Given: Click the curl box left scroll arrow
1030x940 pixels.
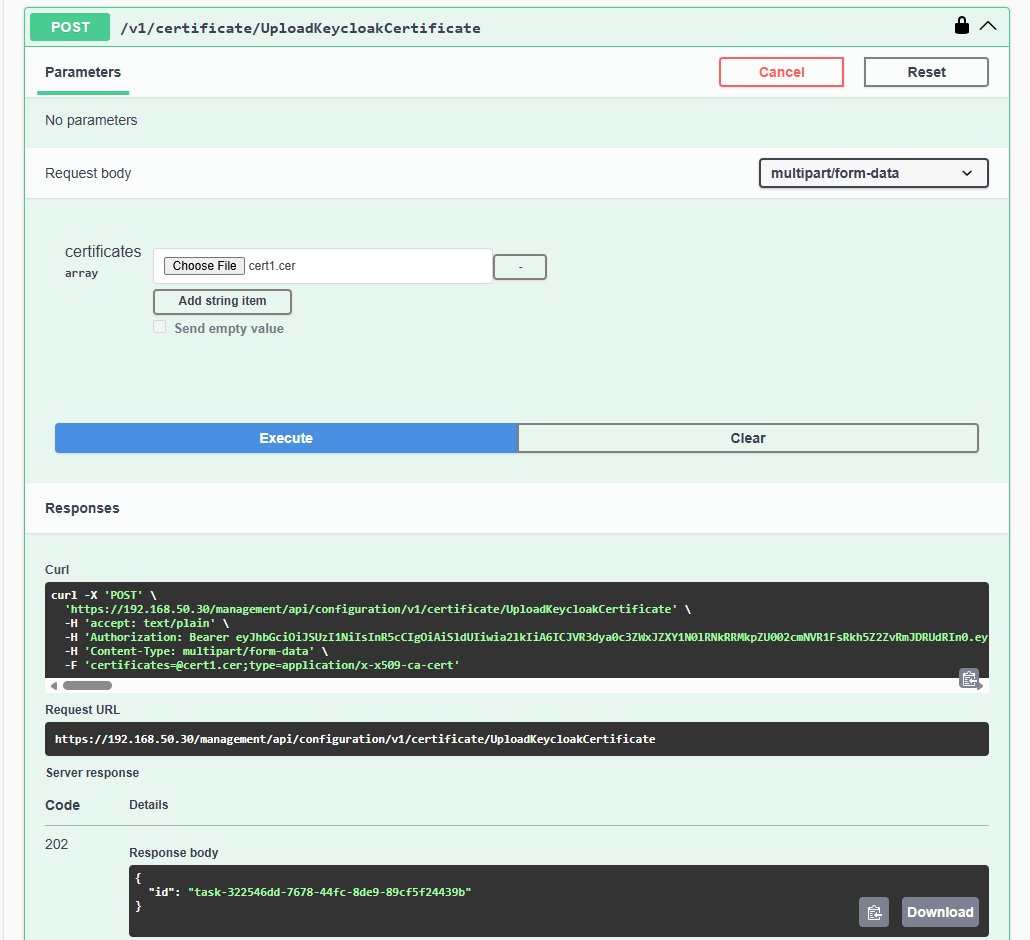Looking at the screenshot, I should [53, 686].
